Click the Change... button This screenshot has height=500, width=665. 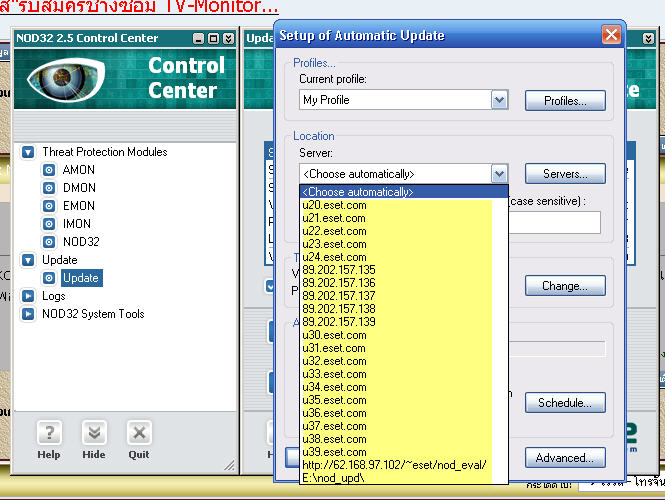click(x=565, y=286)
